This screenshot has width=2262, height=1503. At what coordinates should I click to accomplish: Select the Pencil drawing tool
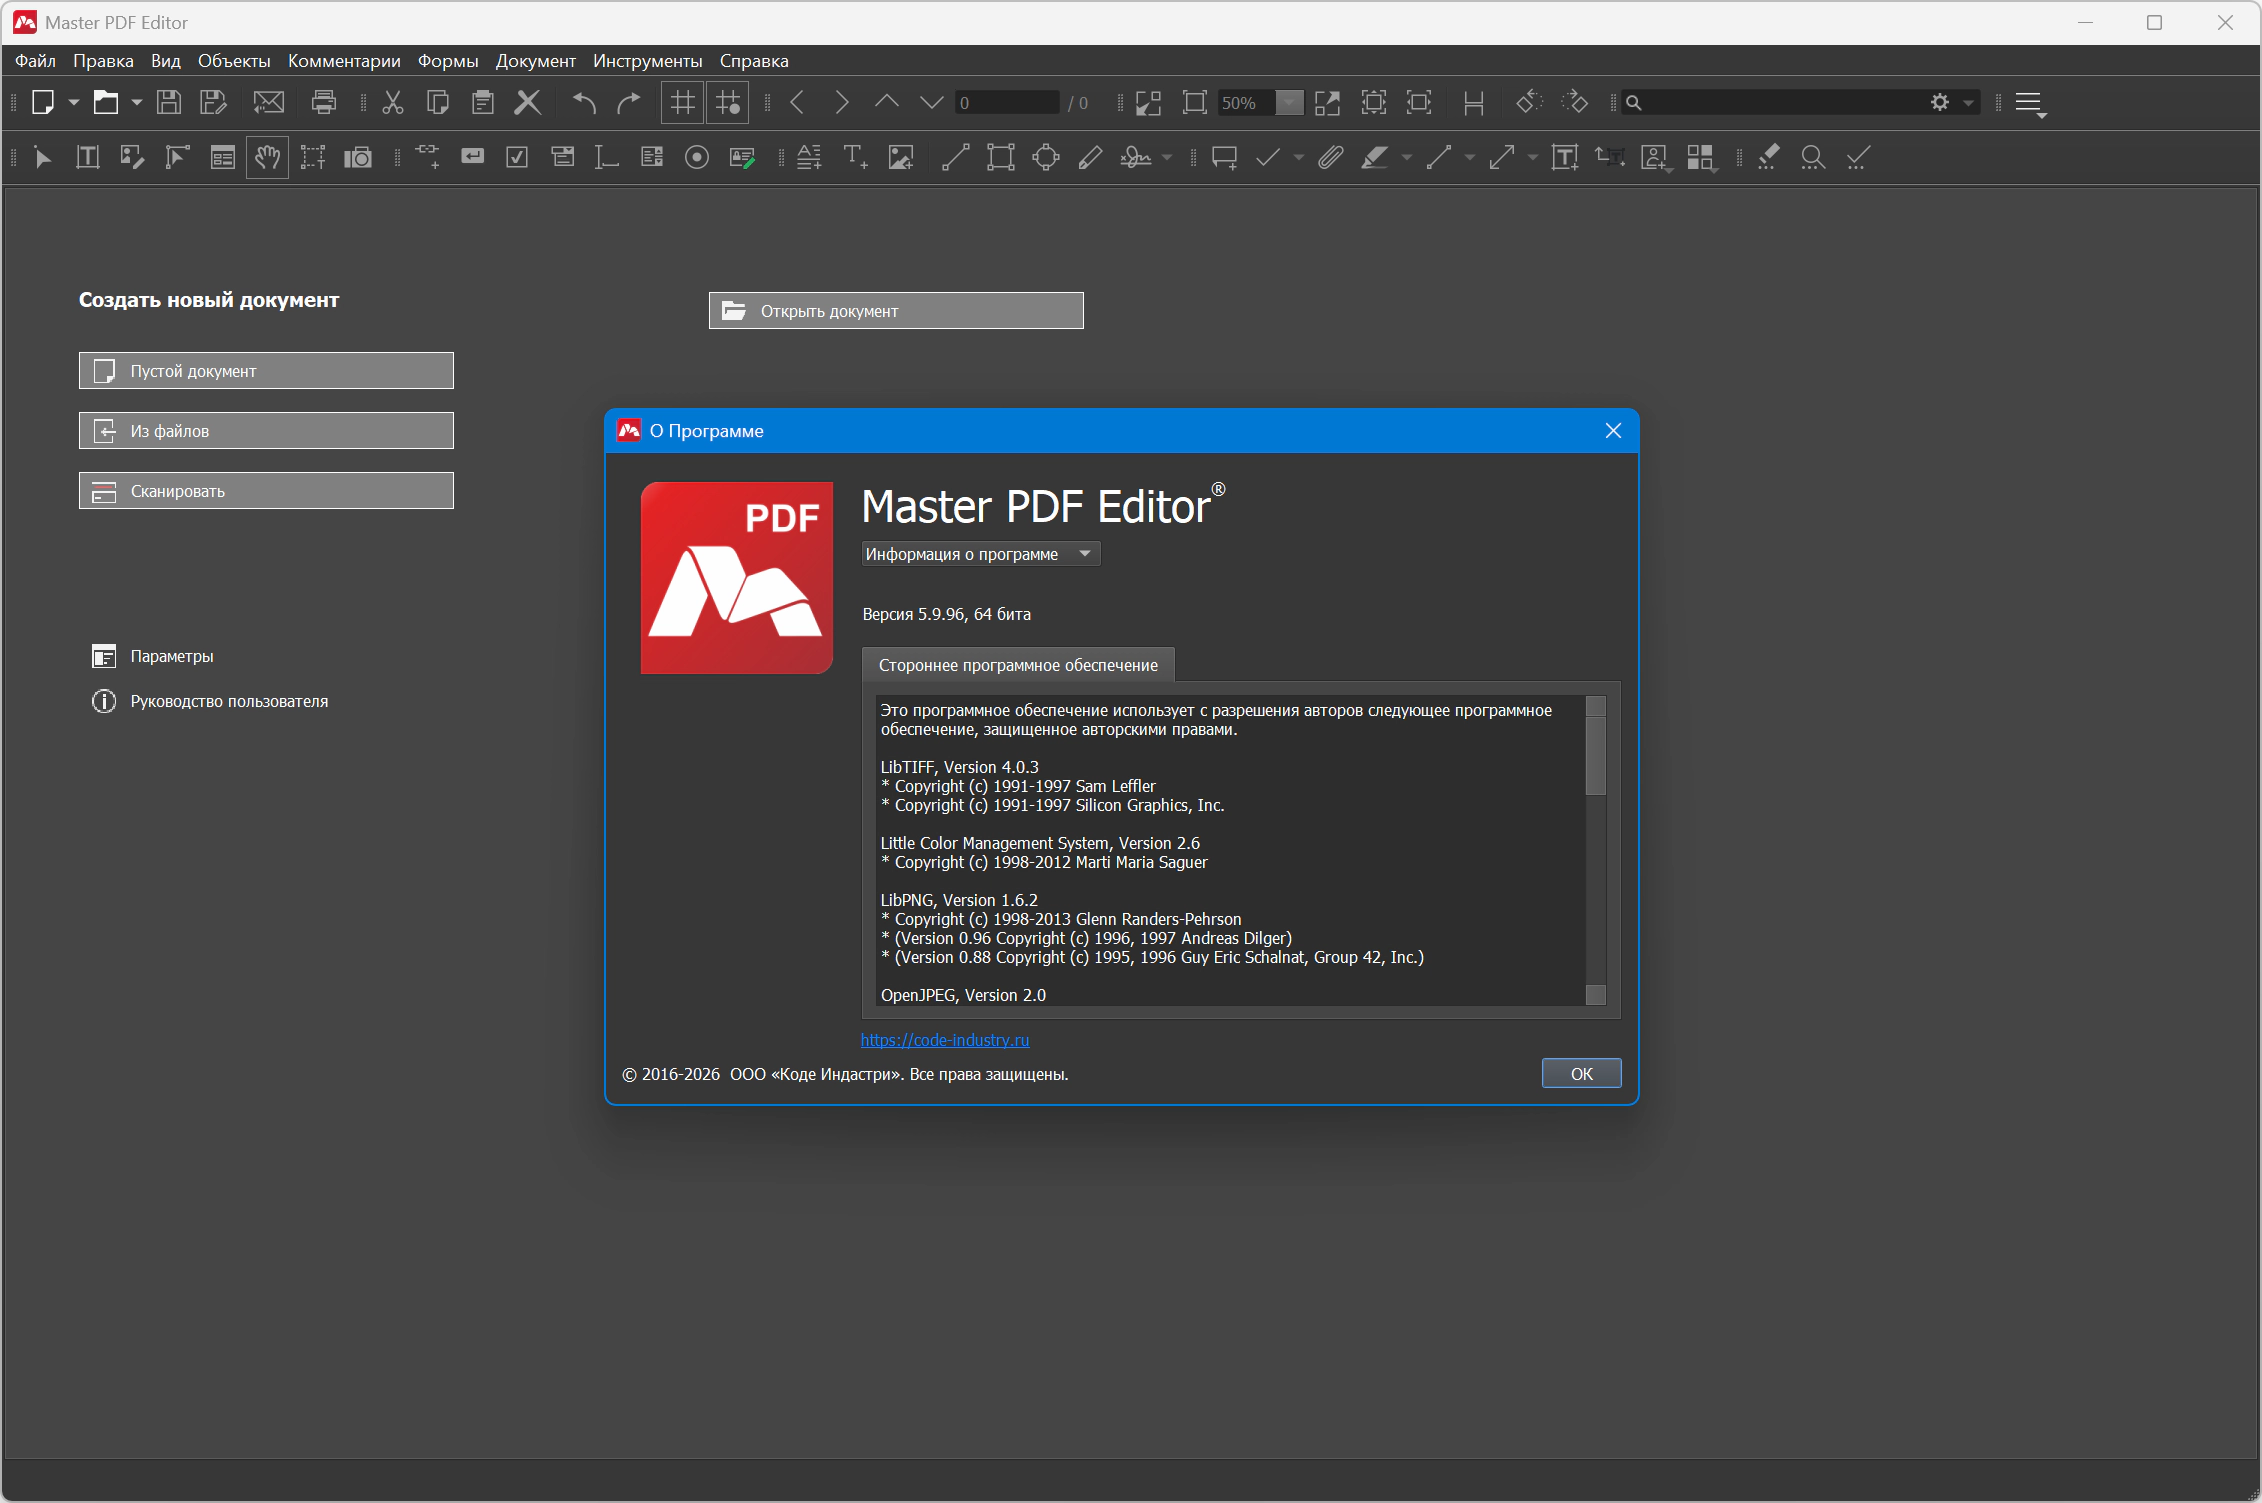(1091, 158)
